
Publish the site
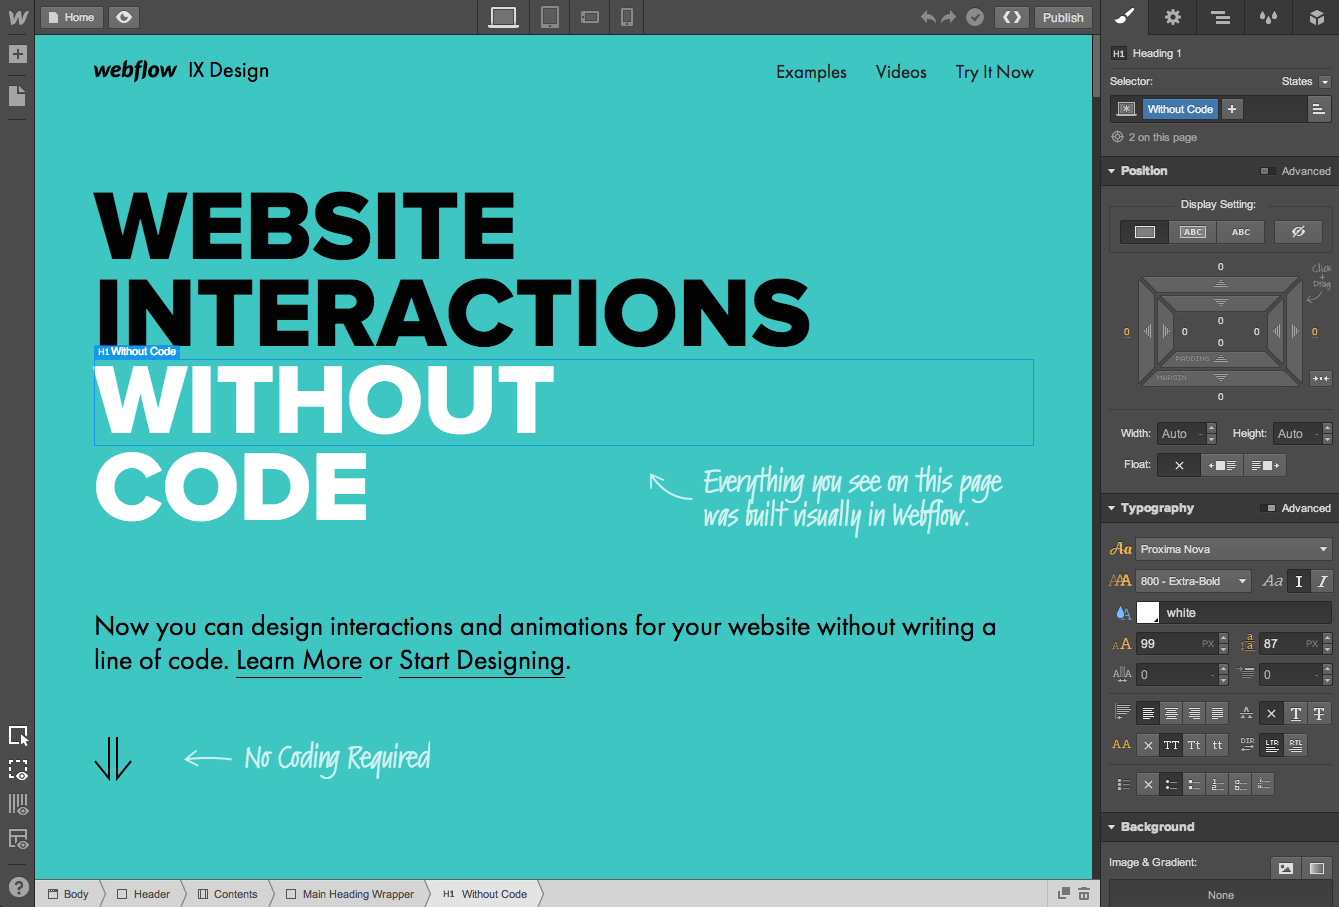(x=1063, y=17)
